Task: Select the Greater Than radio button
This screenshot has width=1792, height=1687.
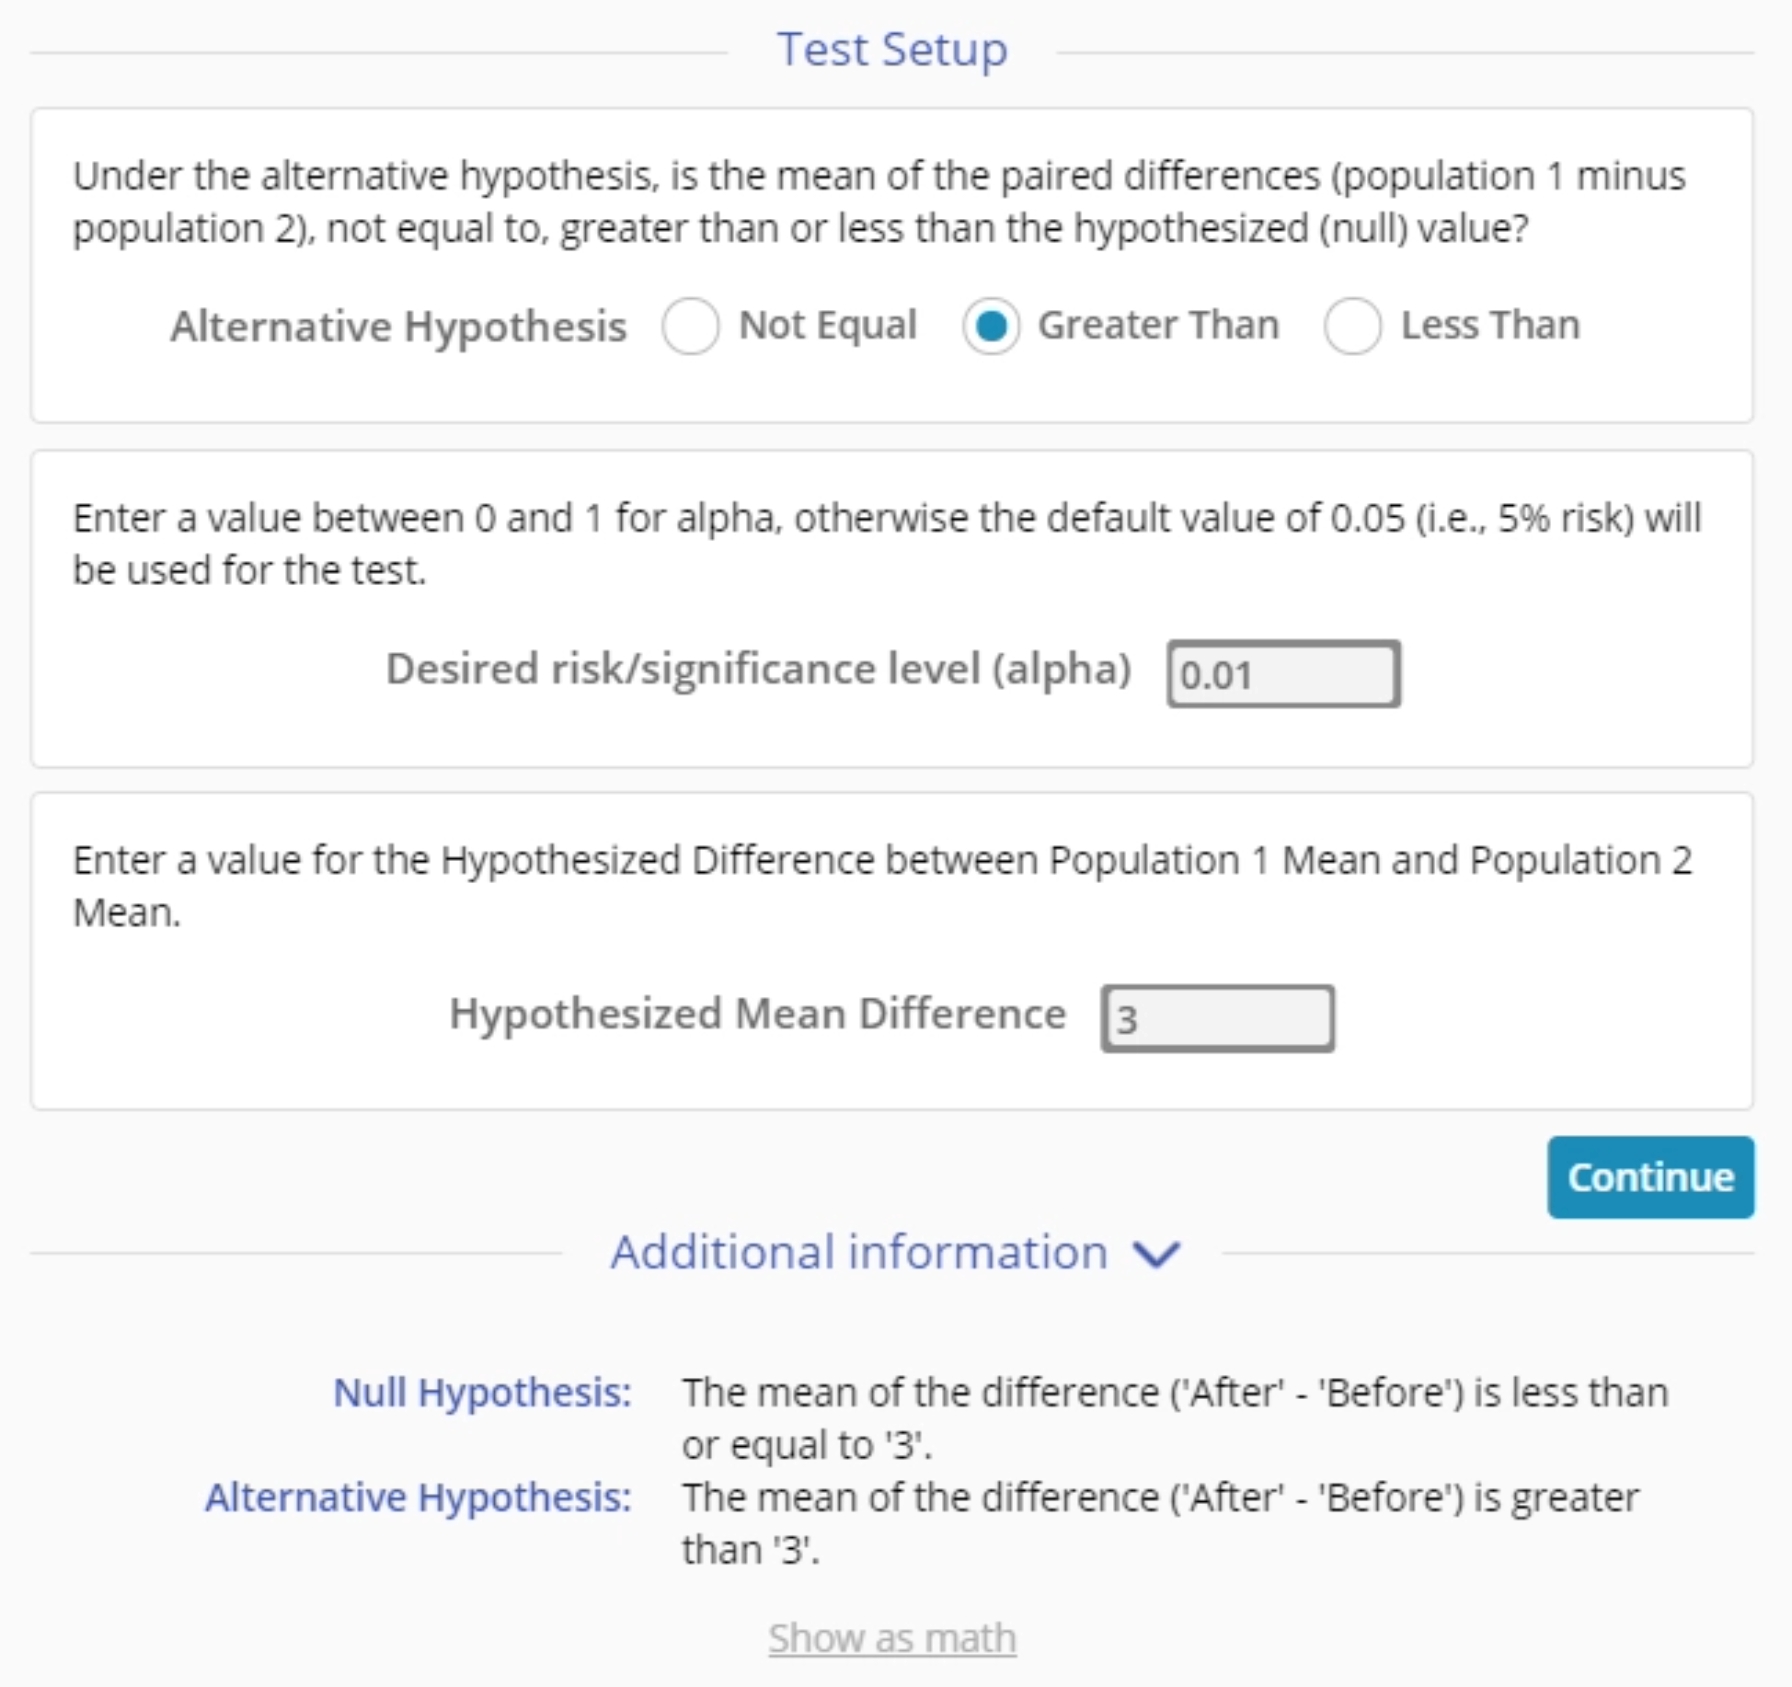Action: pyautogui.click(x=991, y=326)
